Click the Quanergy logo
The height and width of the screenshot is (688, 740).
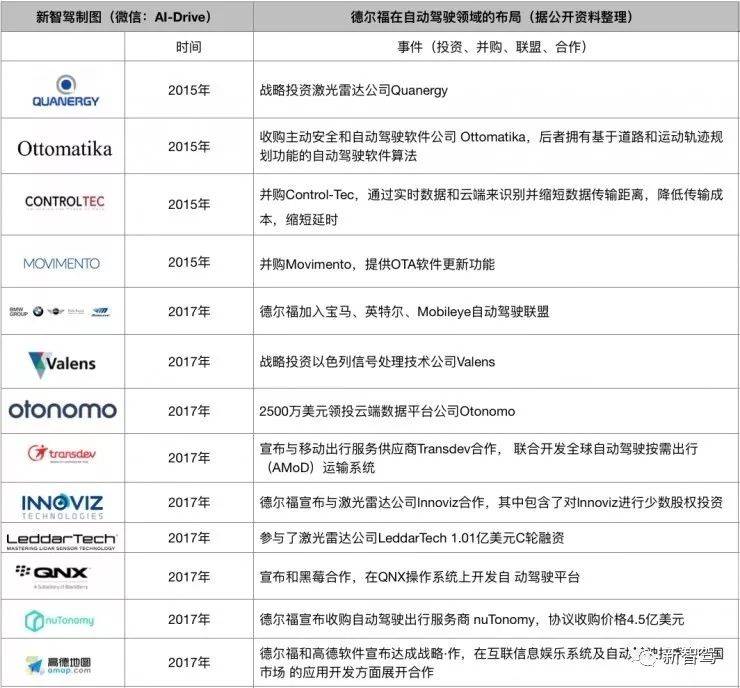[66, 90]
